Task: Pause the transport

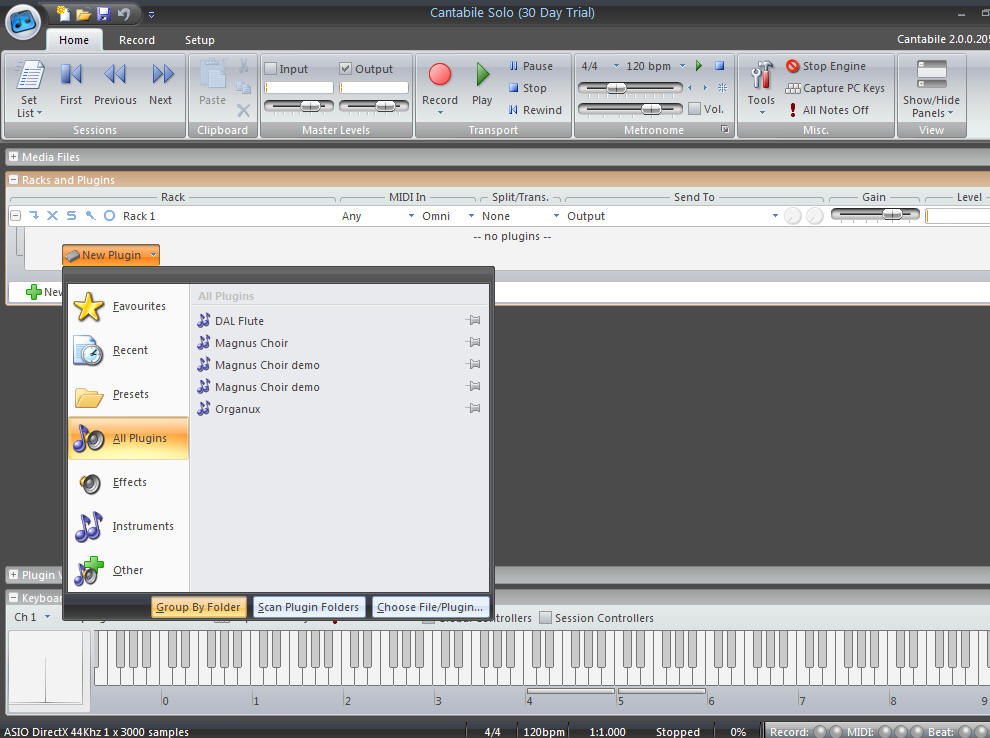Action: click(530, 66)
